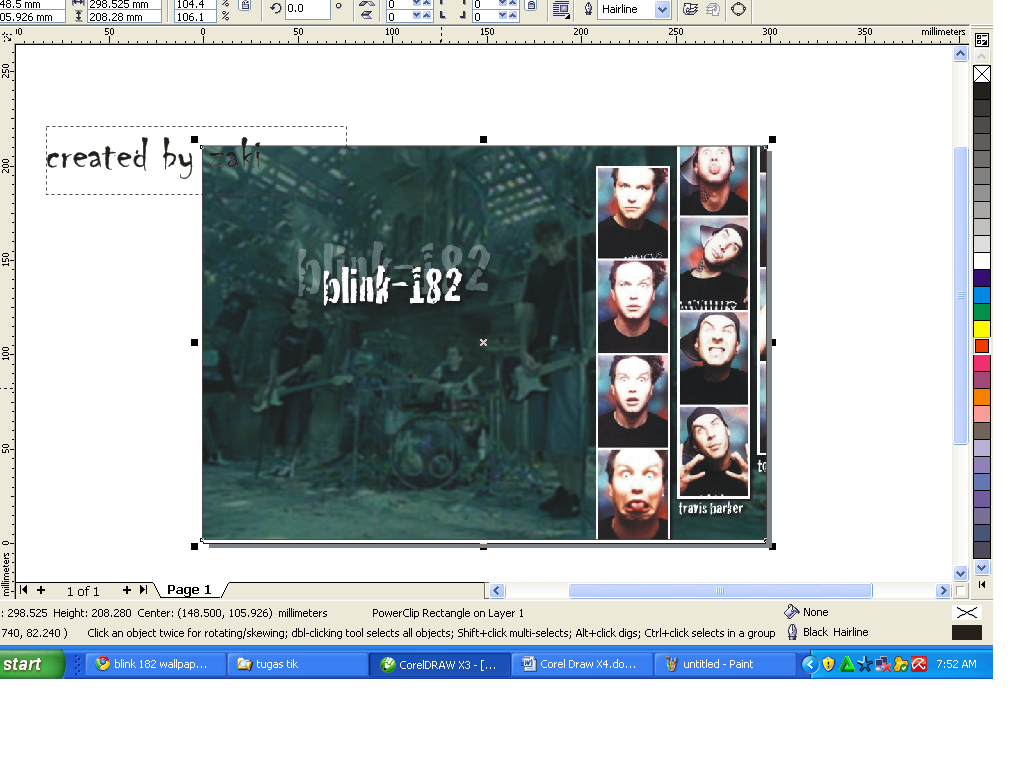This screenshot has height=768, width=1024.
Task: Pick the blue palette swatch
Action: click(982, 295)
